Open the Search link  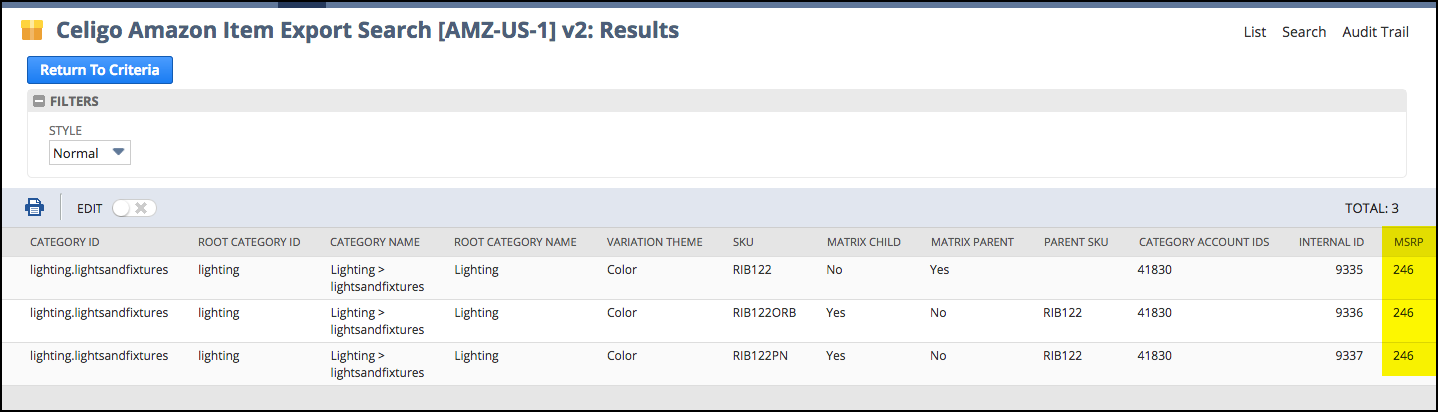[x=1304, y=32]
